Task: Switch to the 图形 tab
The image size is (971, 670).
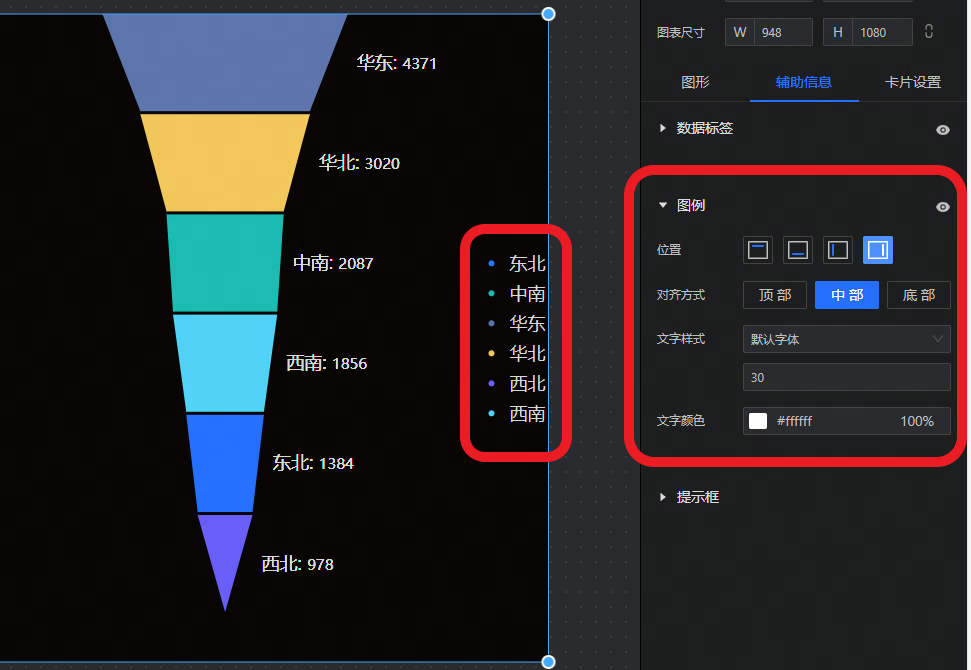Action: coord(695,82)
